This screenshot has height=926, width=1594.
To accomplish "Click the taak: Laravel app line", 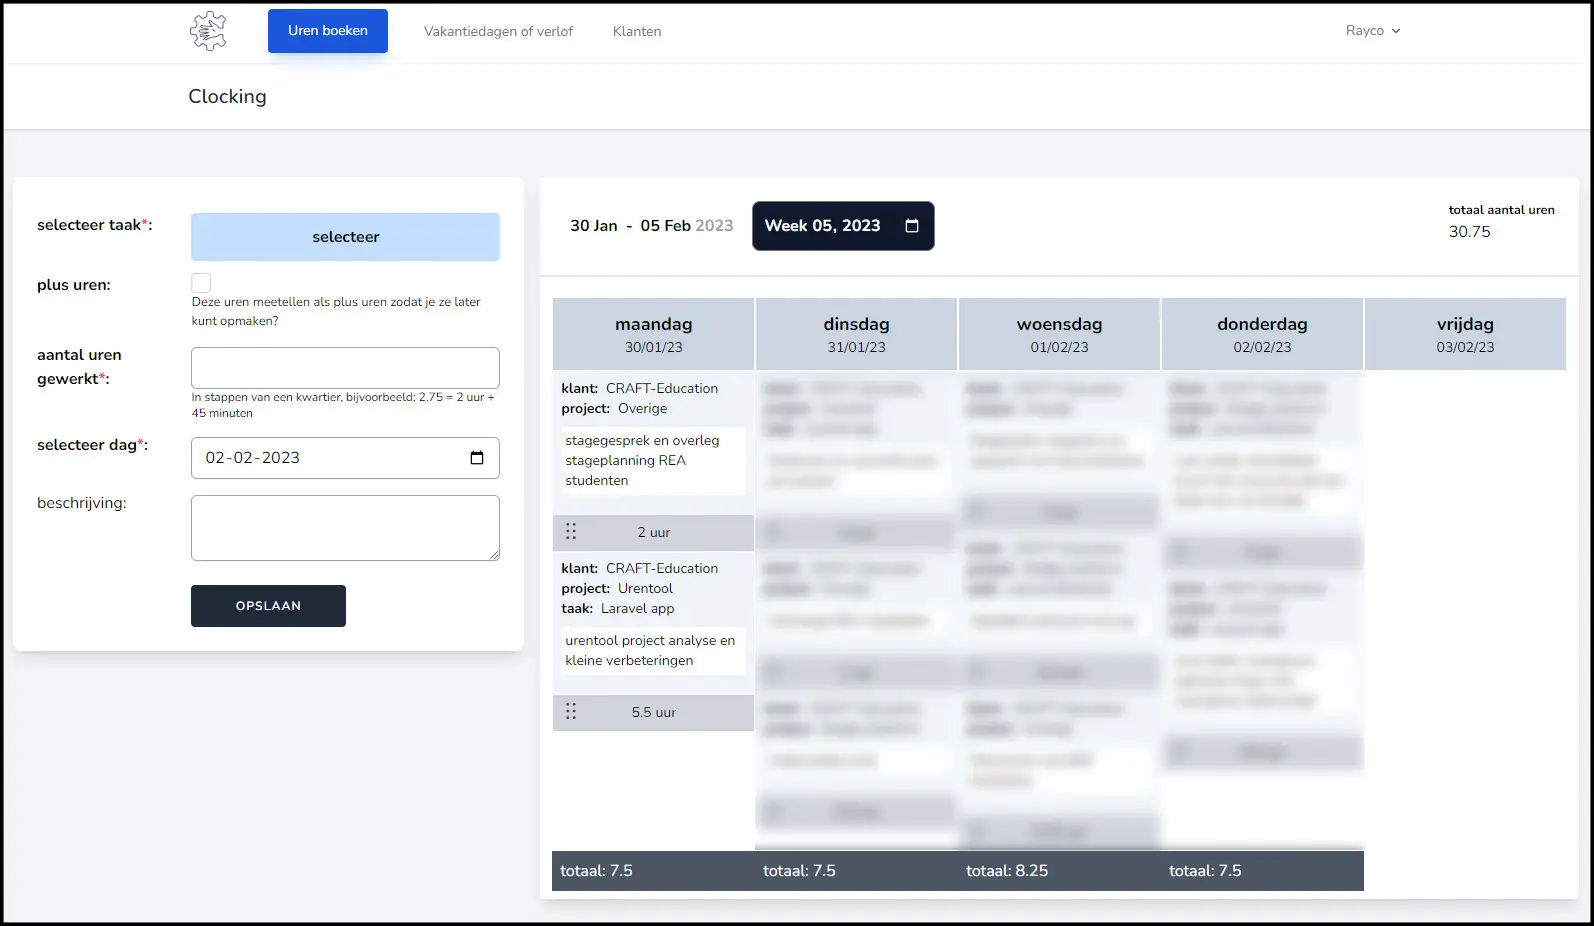I will point(618,609).
